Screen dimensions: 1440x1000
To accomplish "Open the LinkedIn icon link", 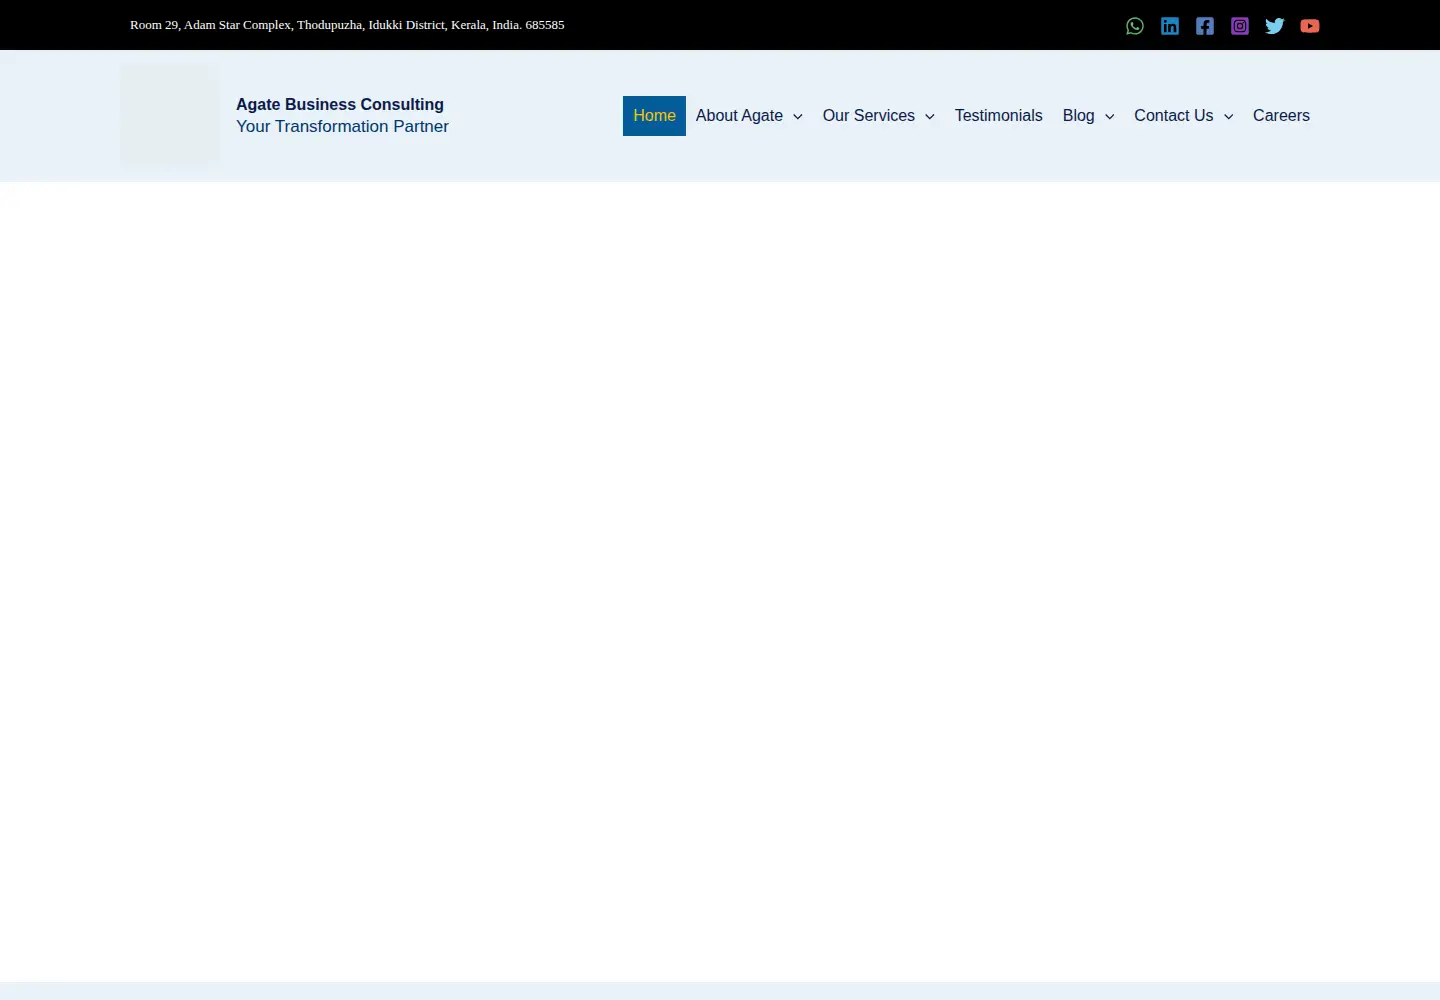I will (x=1170, y=26).
